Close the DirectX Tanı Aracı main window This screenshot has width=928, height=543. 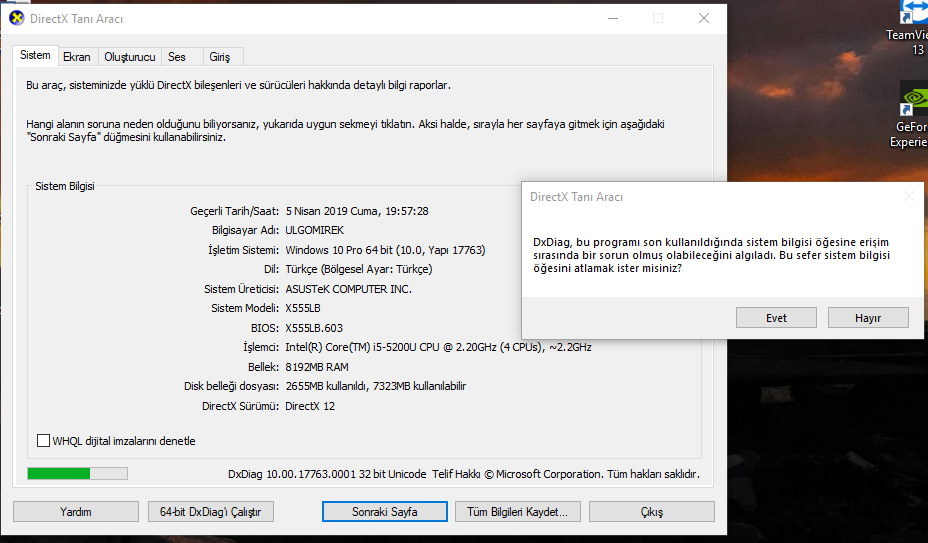click(x=704, y=18)
